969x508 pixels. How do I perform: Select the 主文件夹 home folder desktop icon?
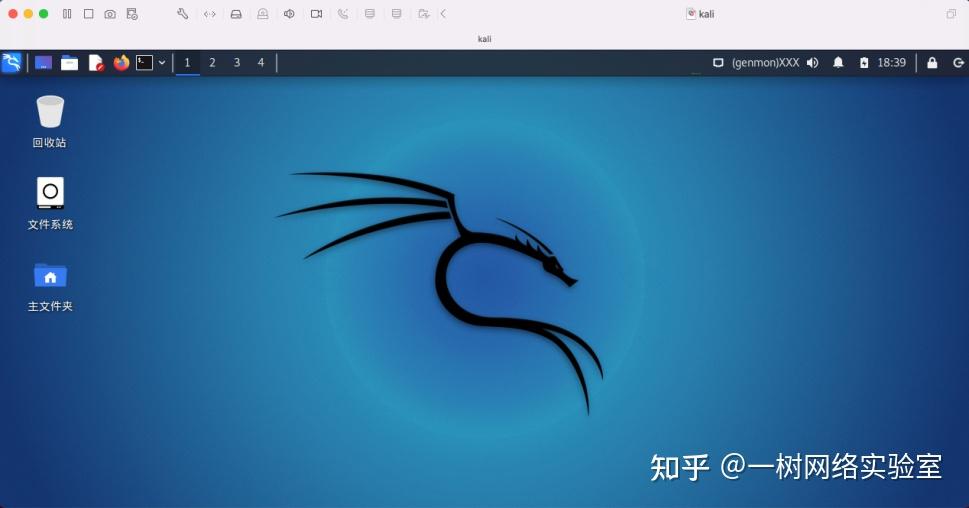[x=50, y=287]
